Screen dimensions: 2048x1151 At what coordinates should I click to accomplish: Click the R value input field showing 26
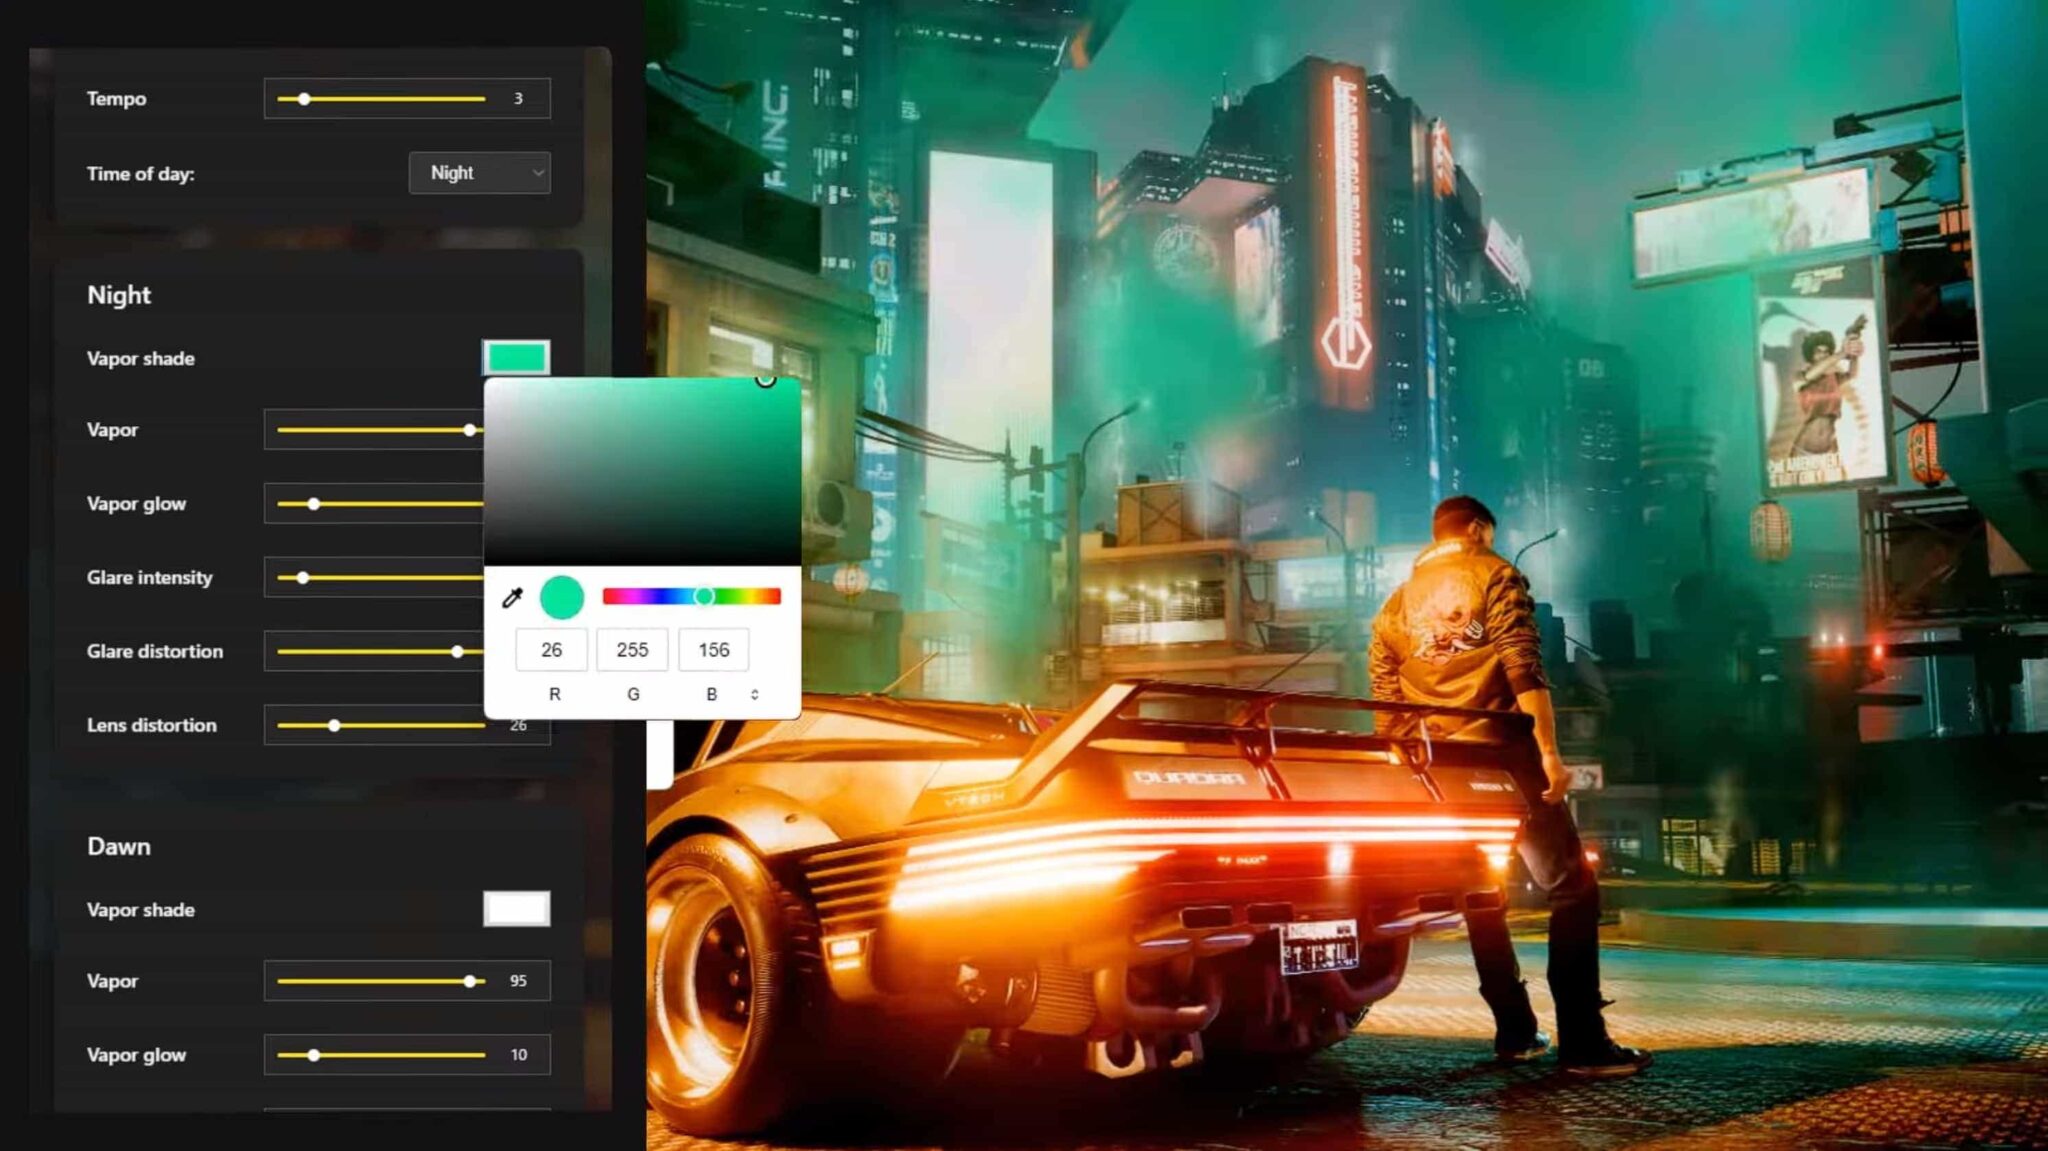click(551, 649)
